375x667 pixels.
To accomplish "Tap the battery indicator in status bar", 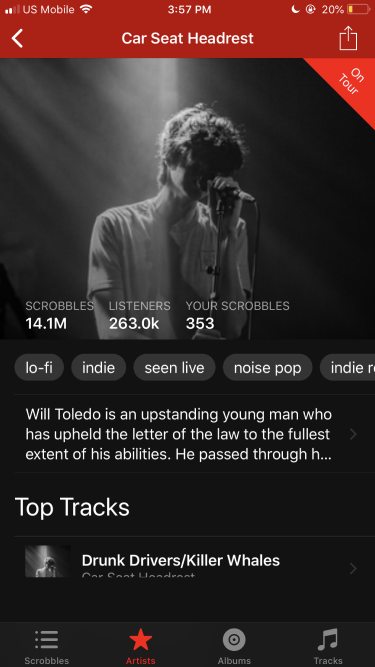I will click(x=358, y=9).
